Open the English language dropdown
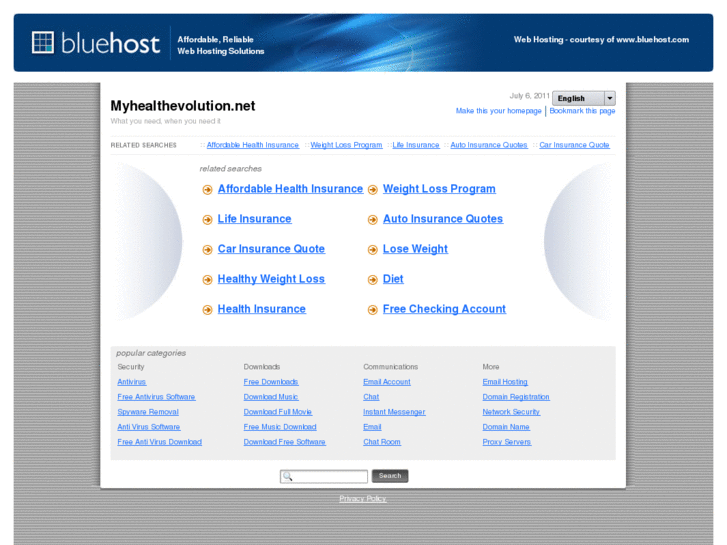727x545 pixels. (x=584, y=98)
